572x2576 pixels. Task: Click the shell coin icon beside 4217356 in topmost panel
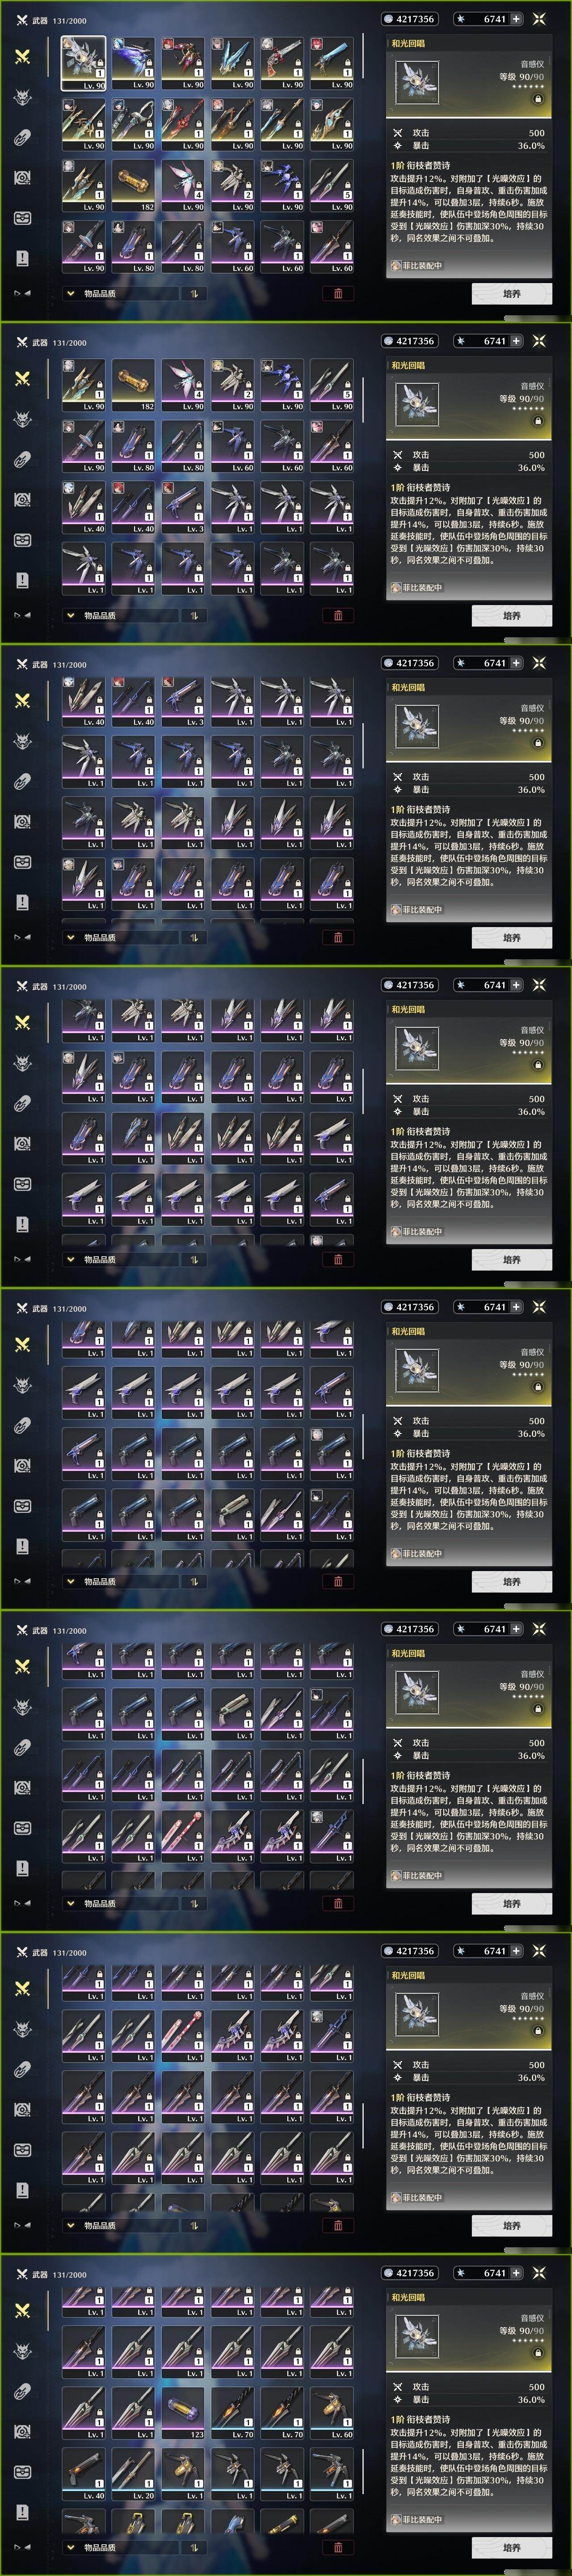[x=389, y=19]
